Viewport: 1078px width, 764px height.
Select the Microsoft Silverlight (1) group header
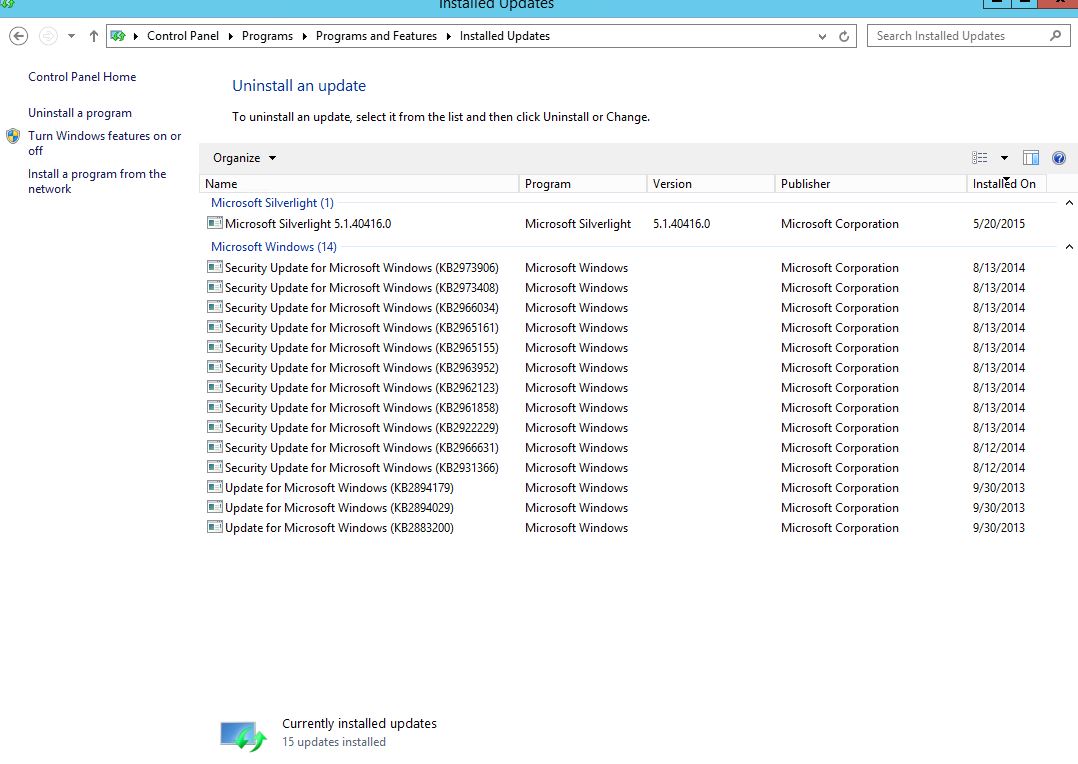272,203
